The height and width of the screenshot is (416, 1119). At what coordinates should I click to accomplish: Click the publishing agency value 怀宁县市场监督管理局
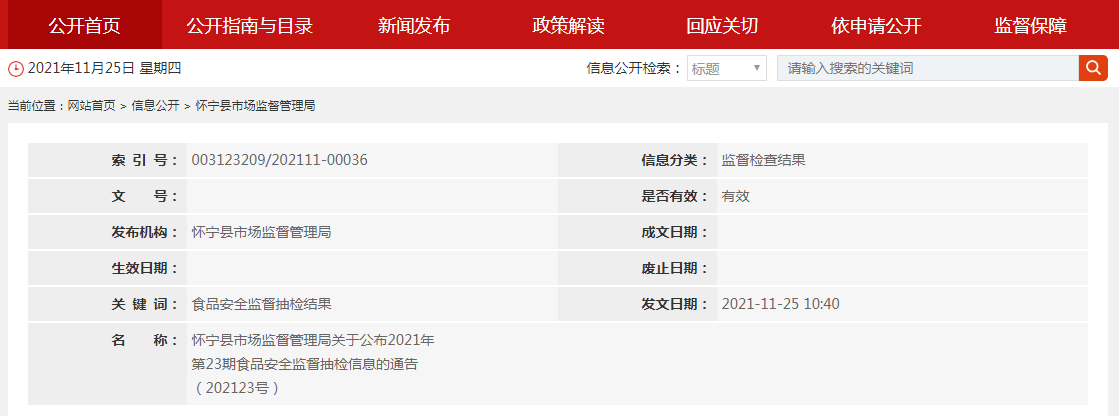coord(261,232)
